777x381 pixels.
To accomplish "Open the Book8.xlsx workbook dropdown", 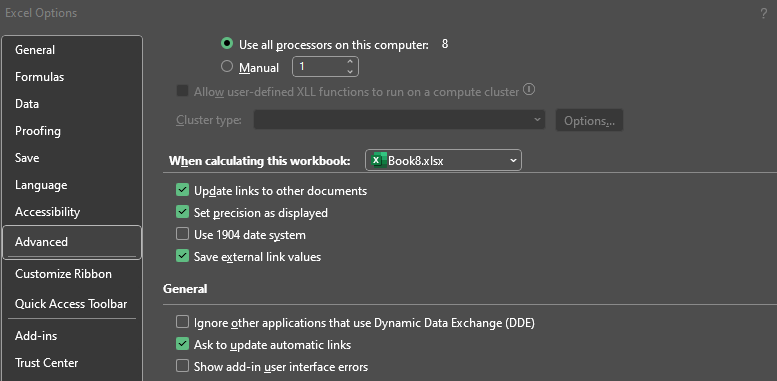I will (443, 160).
